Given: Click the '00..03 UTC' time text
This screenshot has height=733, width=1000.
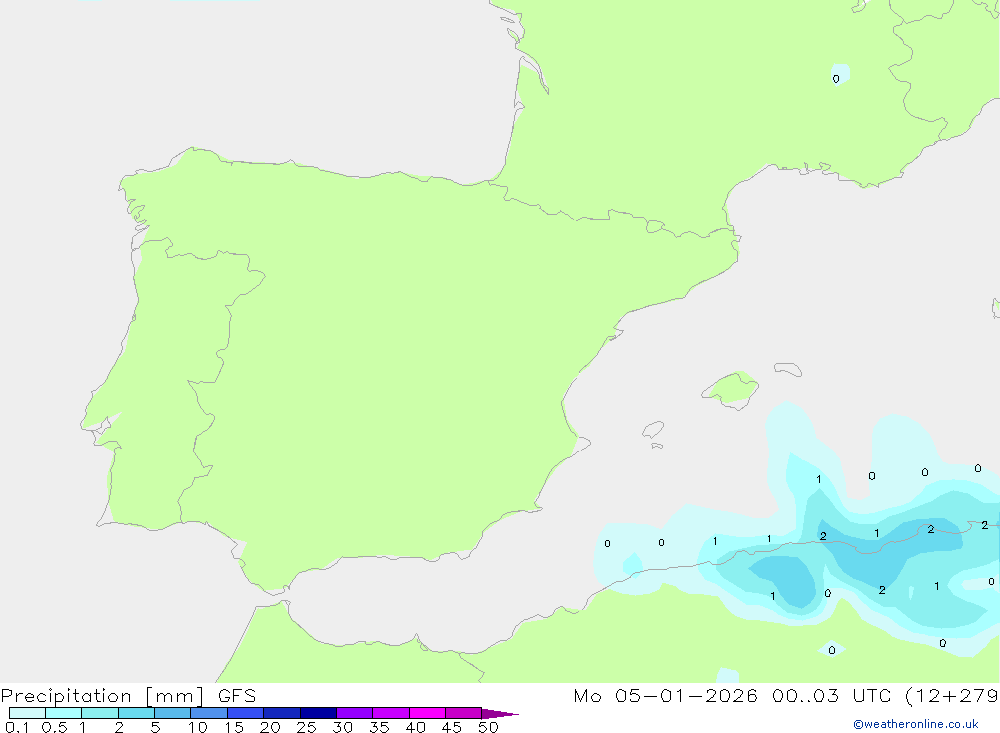Looking at the screenshot, I should pyautogui.click(x=830, y=695).
